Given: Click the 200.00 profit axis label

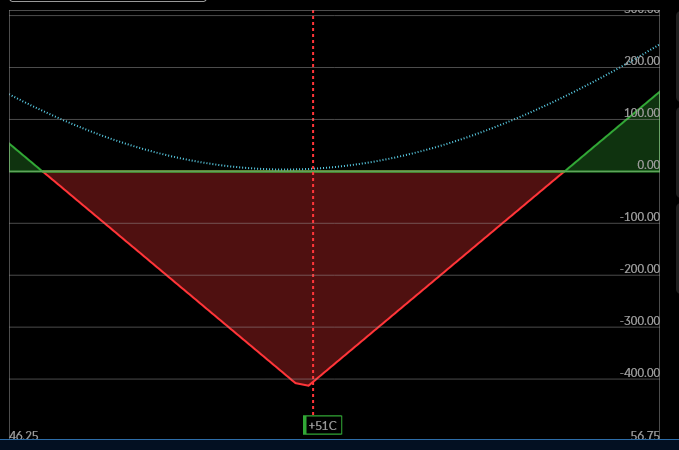Looking at the screenshot, I should [x=642, y=61].
